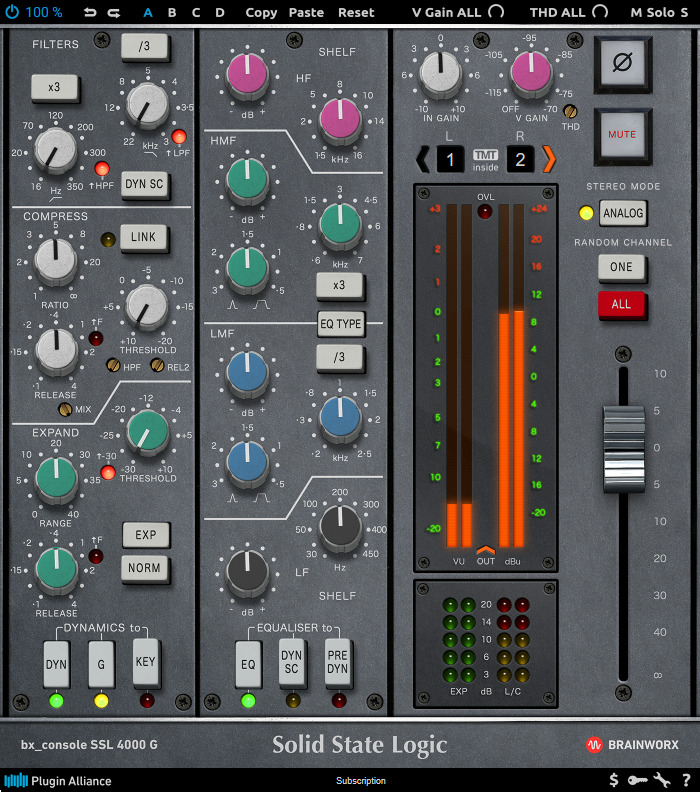
Task: Click the 100 % scale value
Action: pos(44,12)
